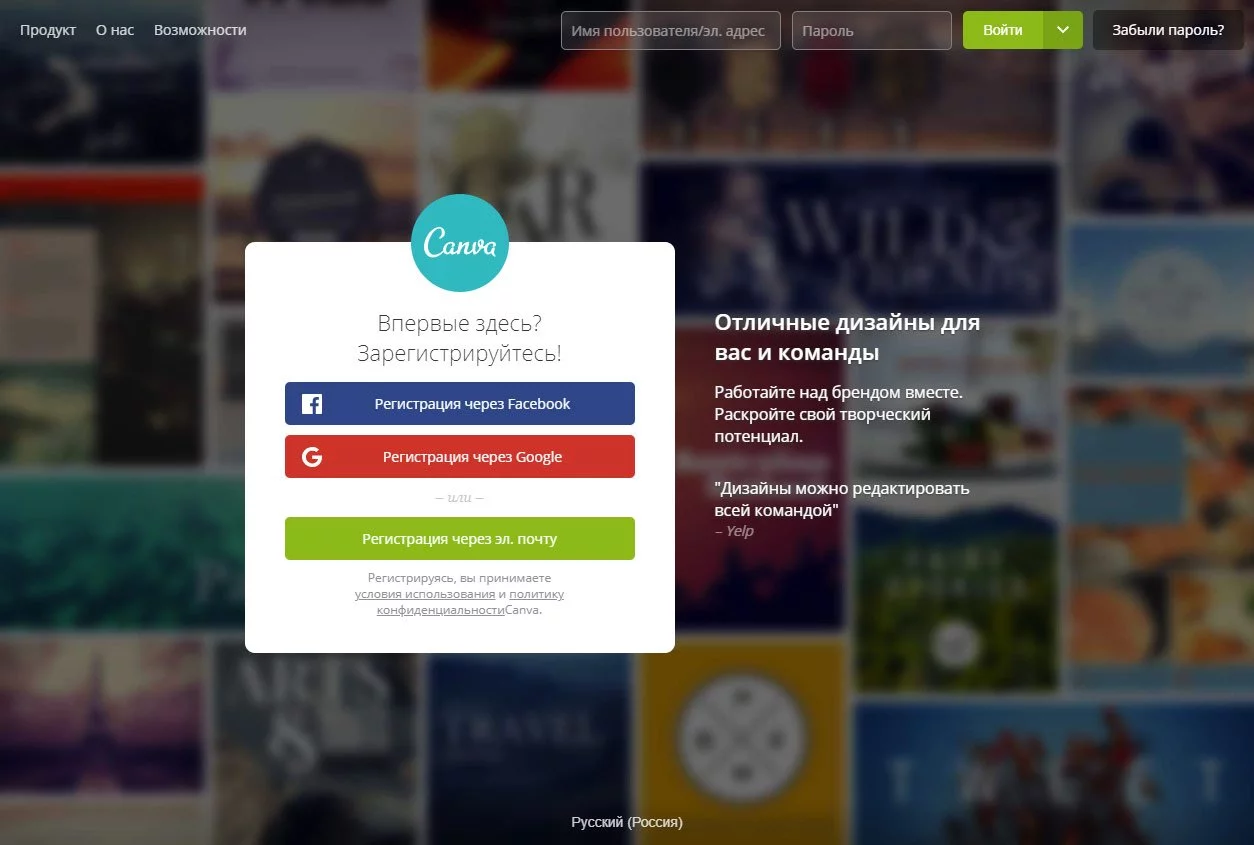This screenshot has height=845, width=1254.
Task: Click the Canva logo circle
Action: tap(460, 243)
